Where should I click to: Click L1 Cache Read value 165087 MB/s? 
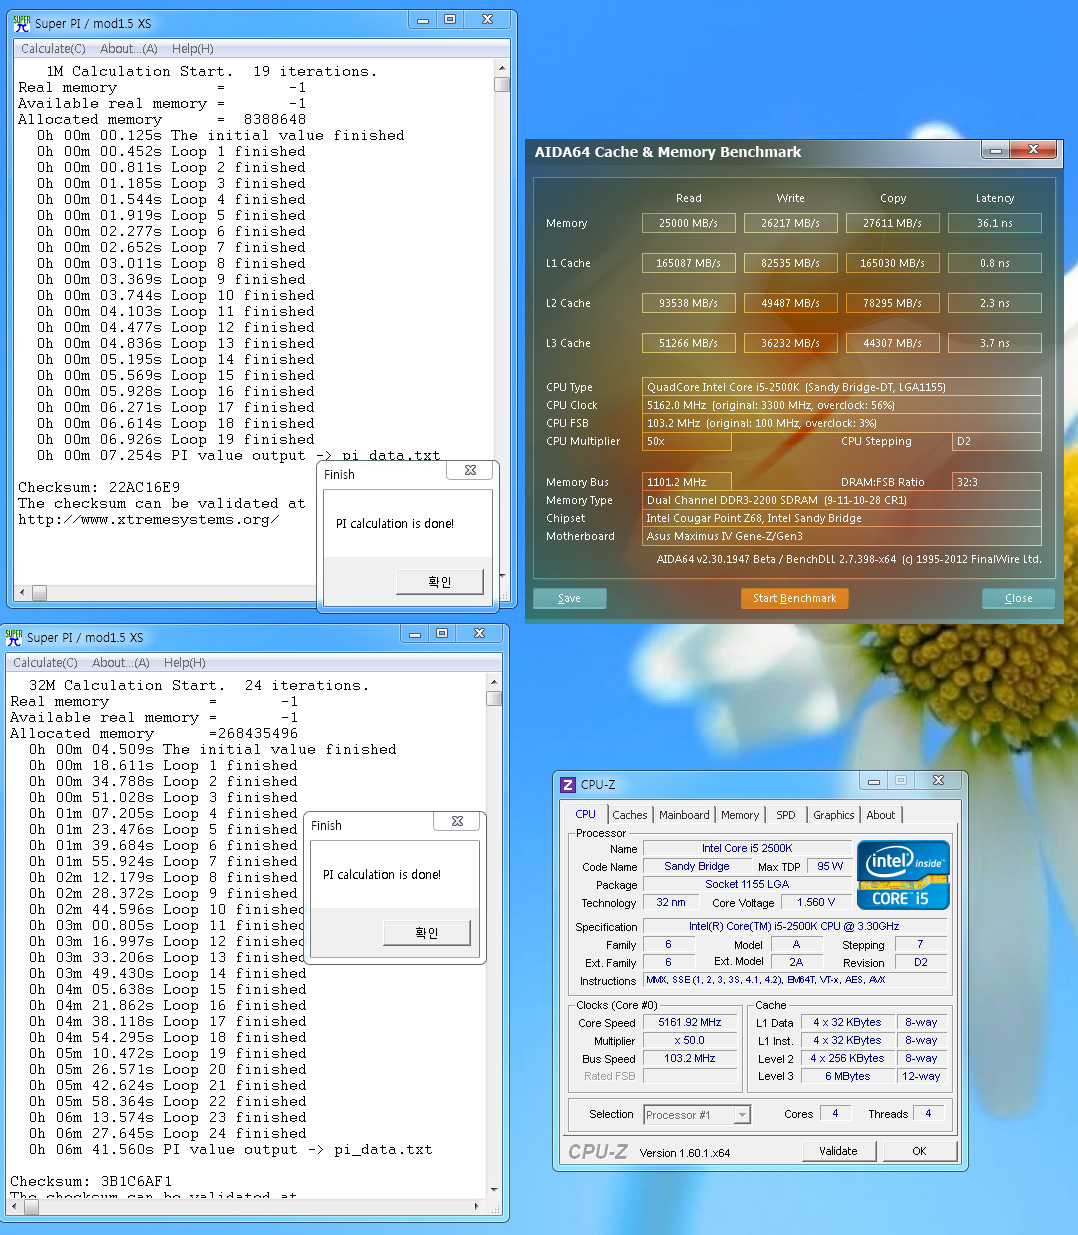coord(688,263)
